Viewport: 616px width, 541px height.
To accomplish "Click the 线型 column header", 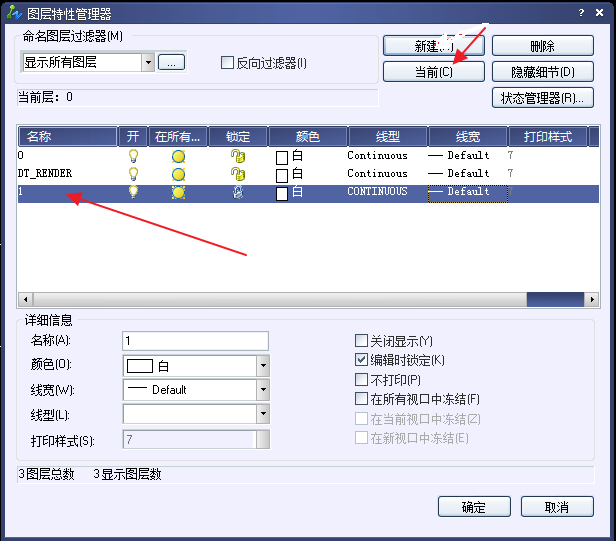I will [387, 136].
